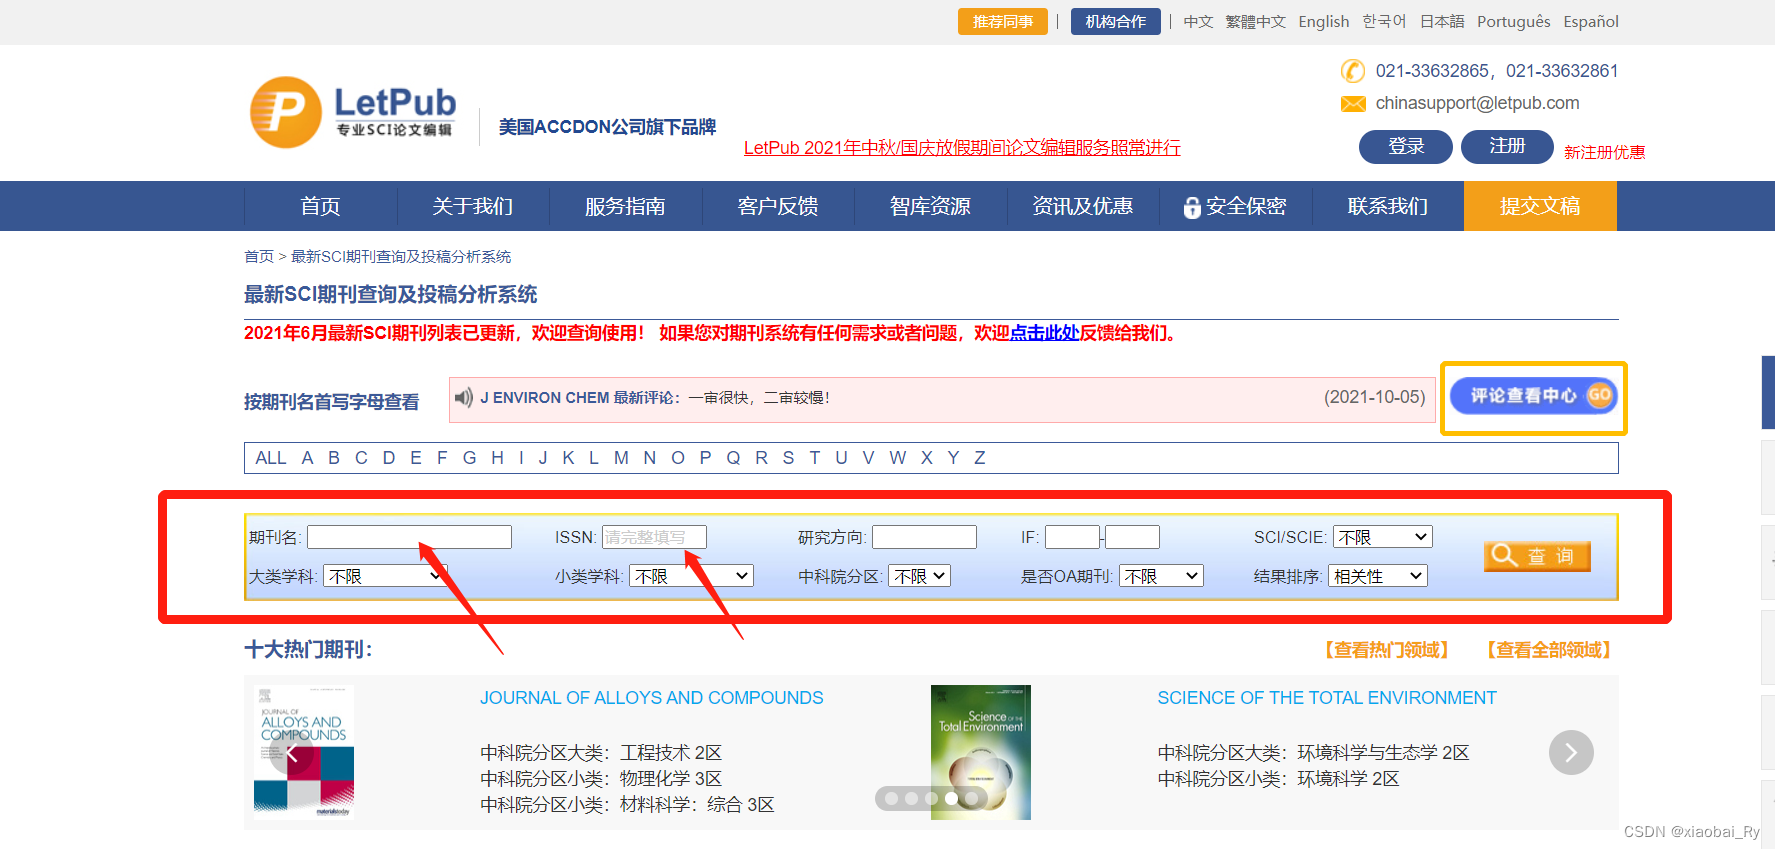Open the 客户反馈 nav tab
1775x849 pixels.
click(x=778, y=206)
